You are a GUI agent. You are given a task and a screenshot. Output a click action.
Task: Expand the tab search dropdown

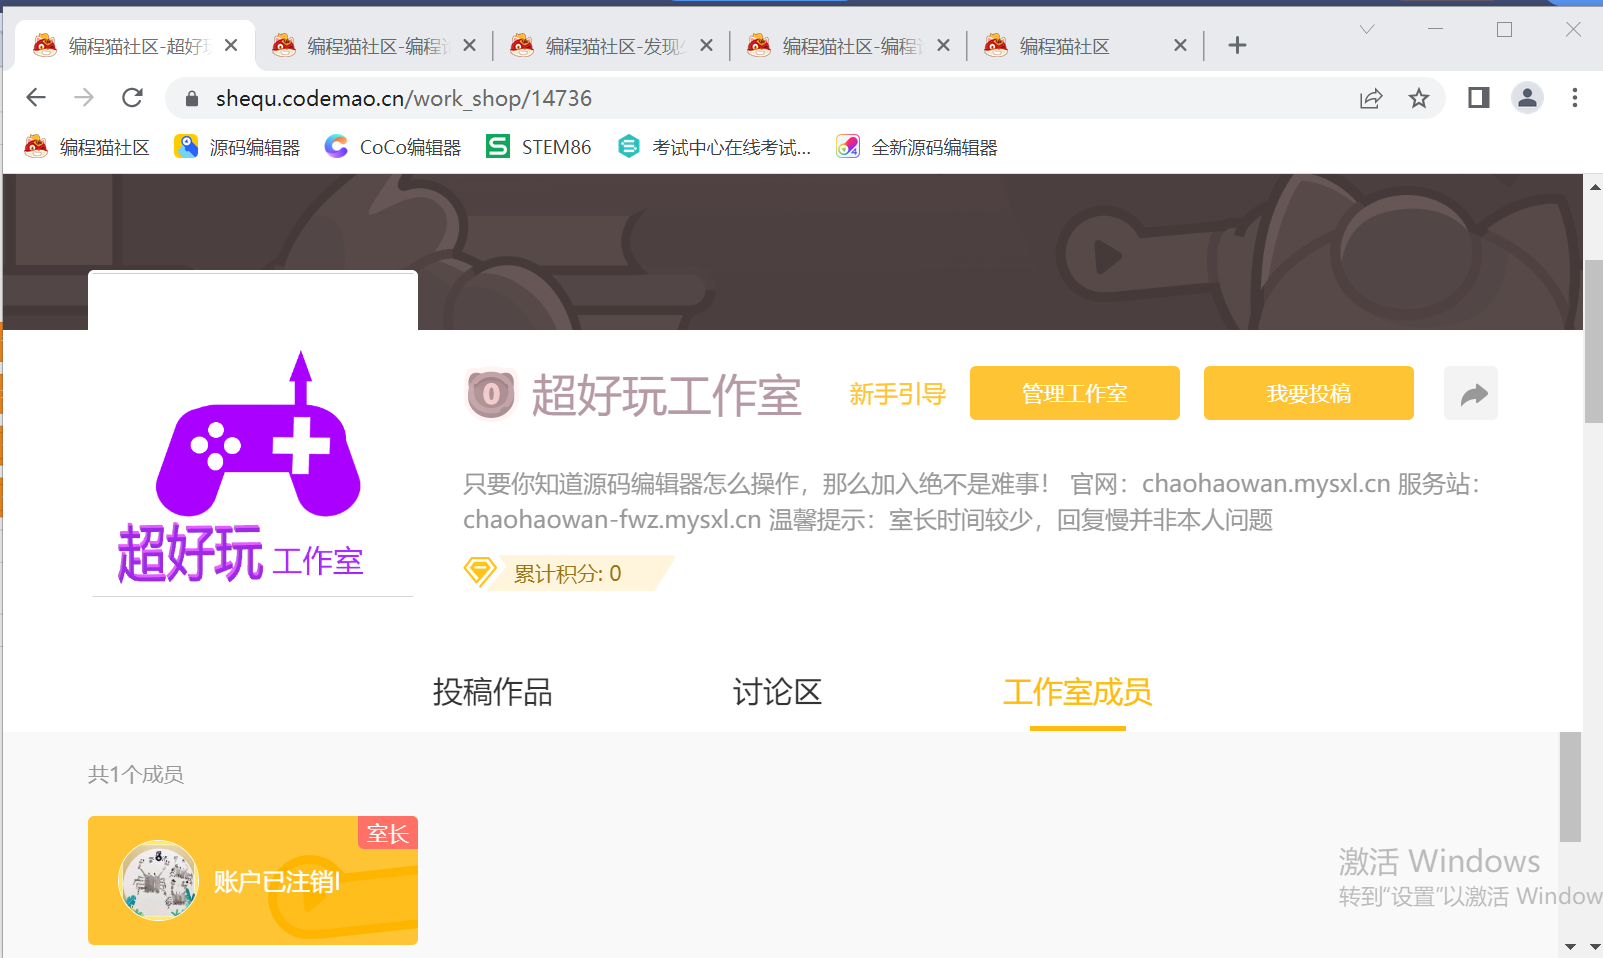click(x=1367, y=29)
